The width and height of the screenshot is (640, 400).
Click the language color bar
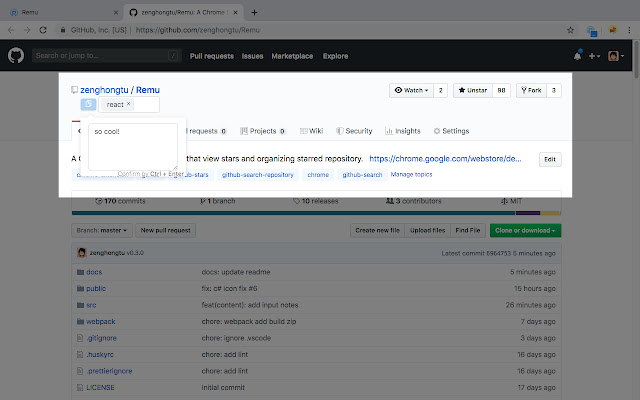(x=300, y=213)
